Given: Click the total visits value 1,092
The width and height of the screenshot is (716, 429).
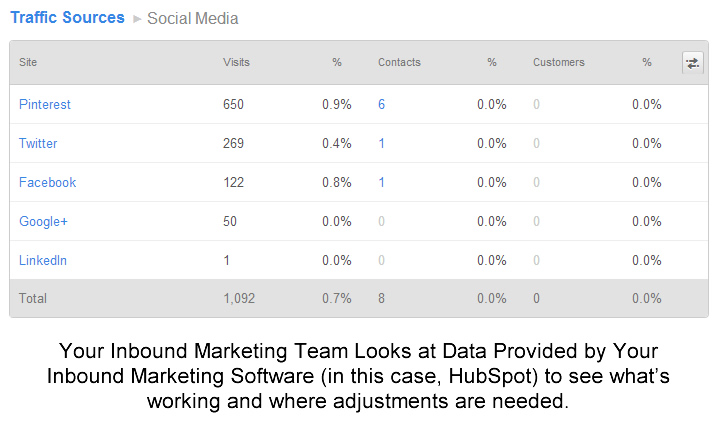Looking at the screenshot, I should (239, 298).
